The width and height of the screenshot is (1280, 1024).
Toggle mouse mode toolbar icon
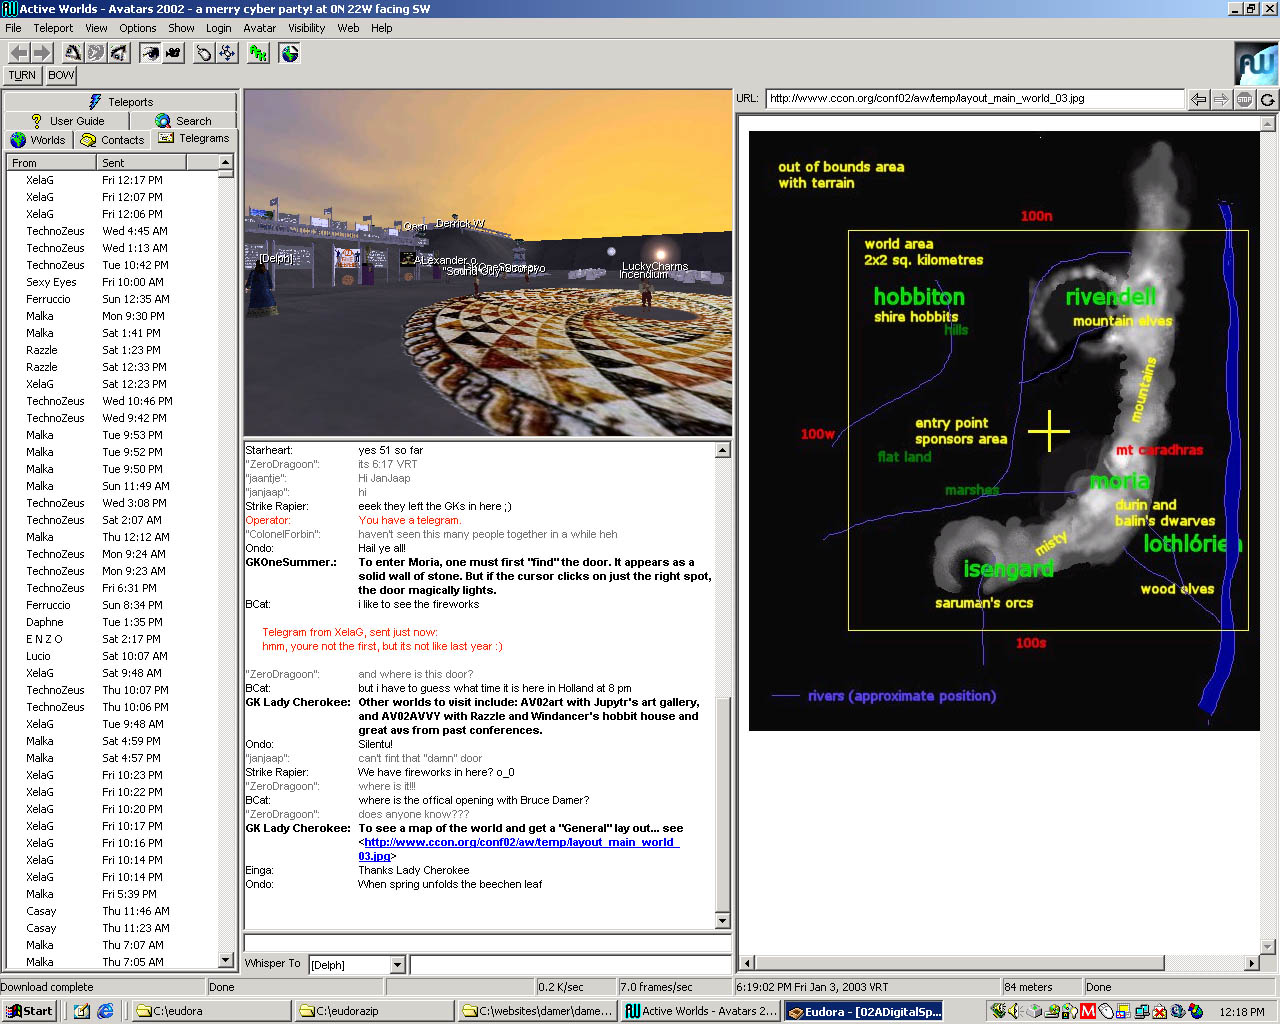[204, 53]
